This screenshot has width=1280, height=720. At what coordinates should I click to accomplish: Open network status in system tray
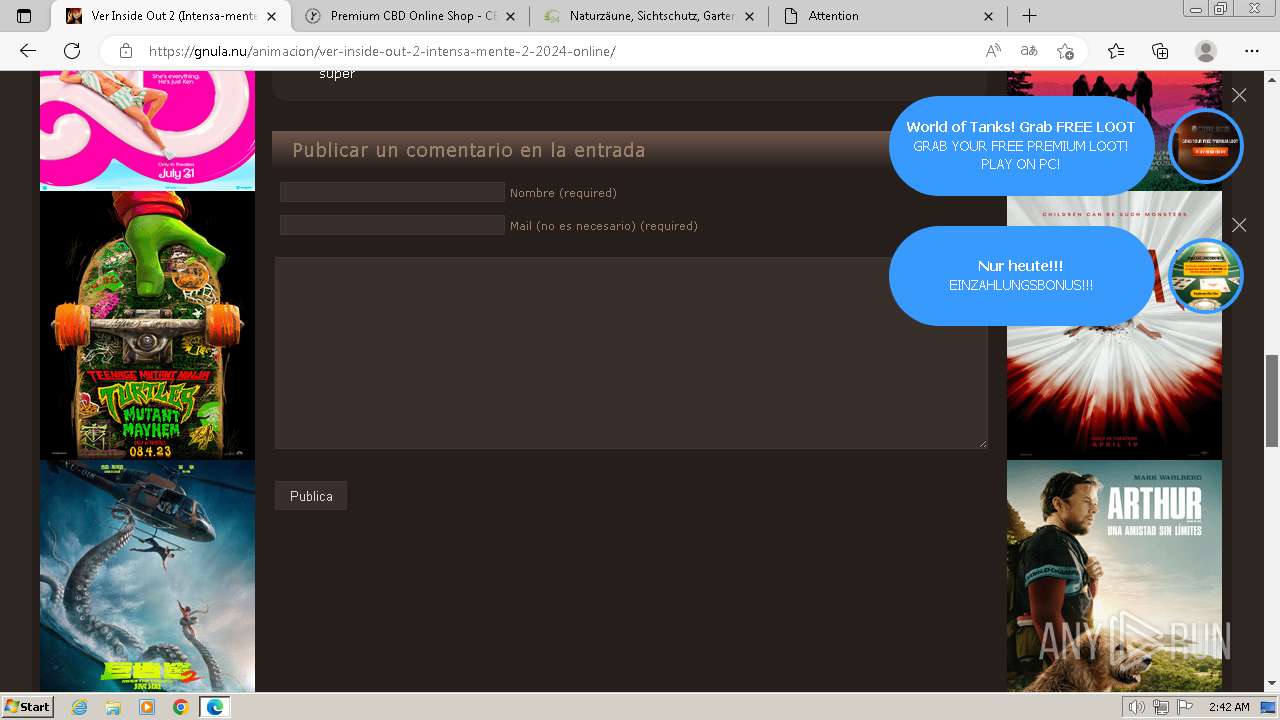tap(1161, 707)
